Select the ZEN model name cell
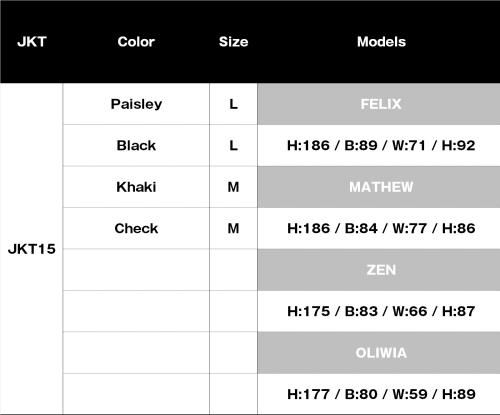 coord(379,270)
